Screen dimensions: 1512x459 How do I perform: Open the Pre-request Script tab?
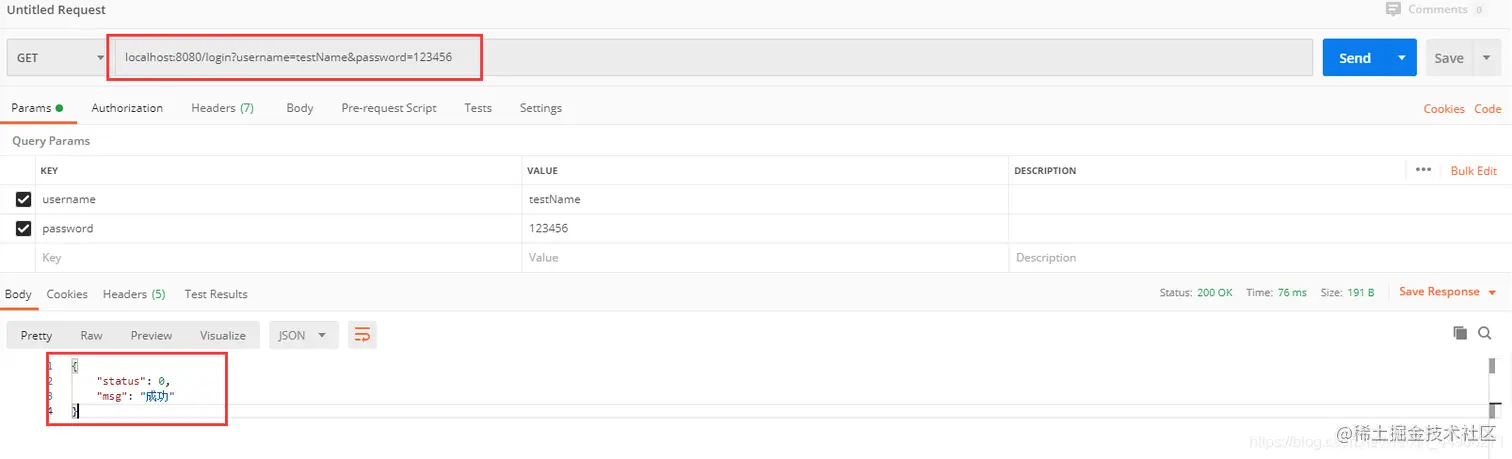tap(389, 108)
